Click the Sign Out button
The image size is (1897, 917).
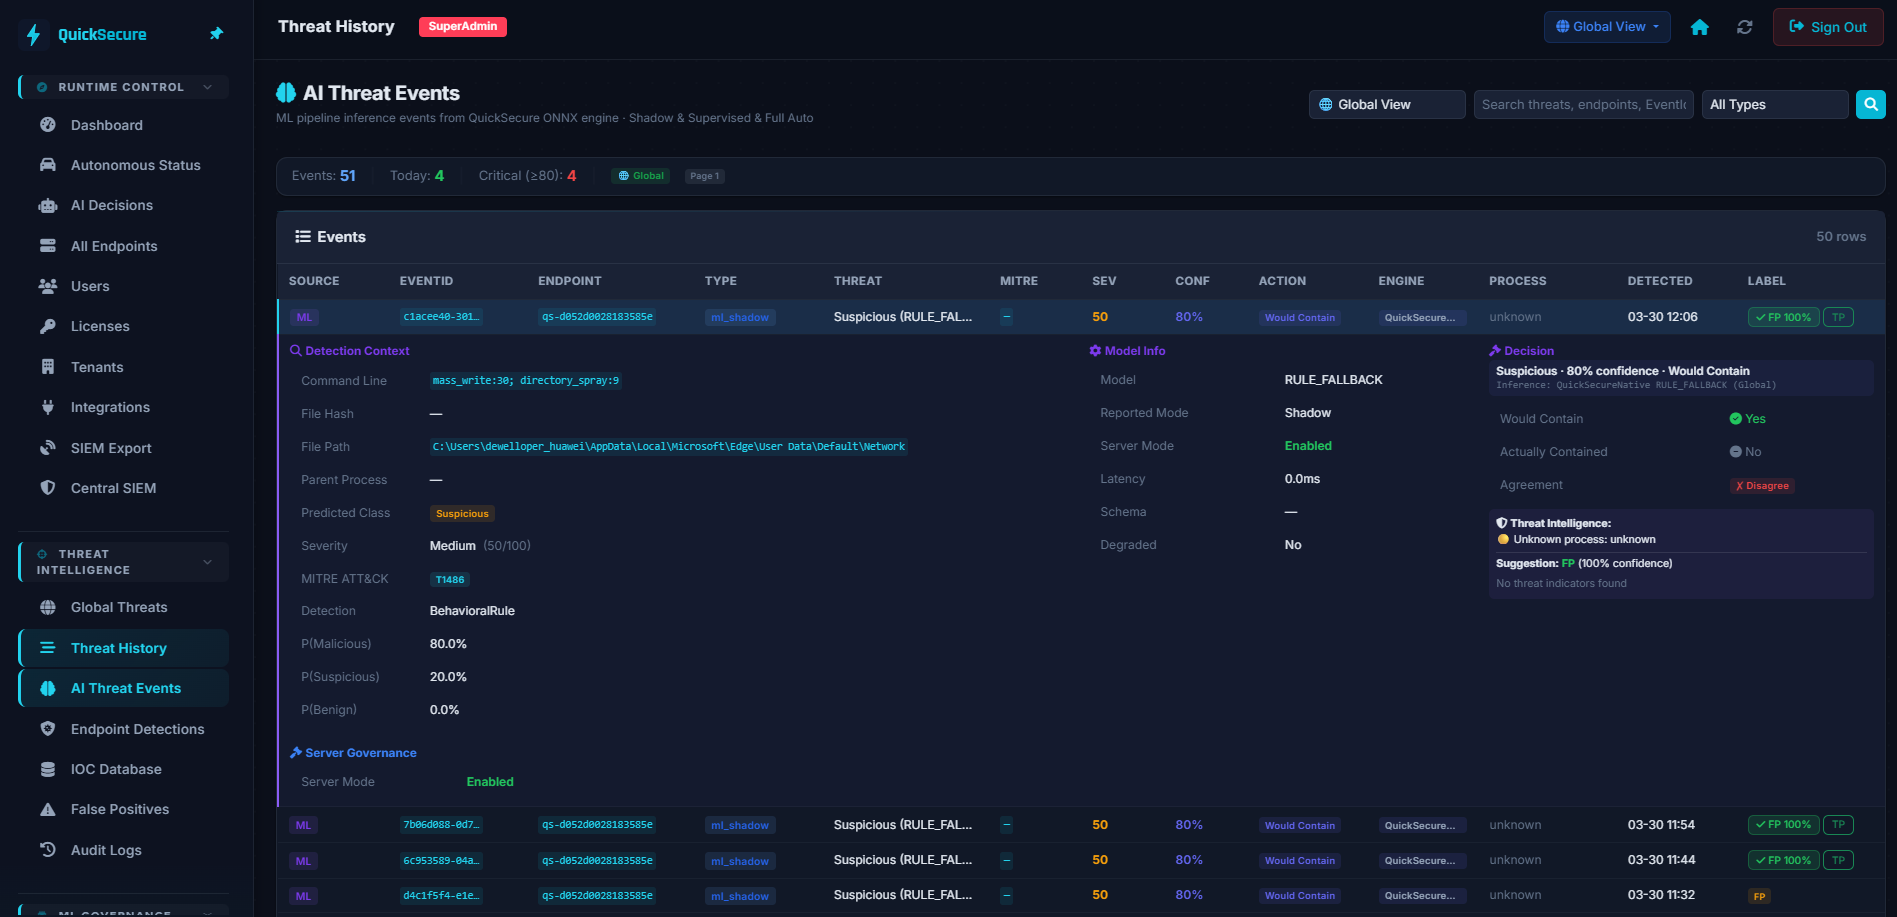point(1827,27)
